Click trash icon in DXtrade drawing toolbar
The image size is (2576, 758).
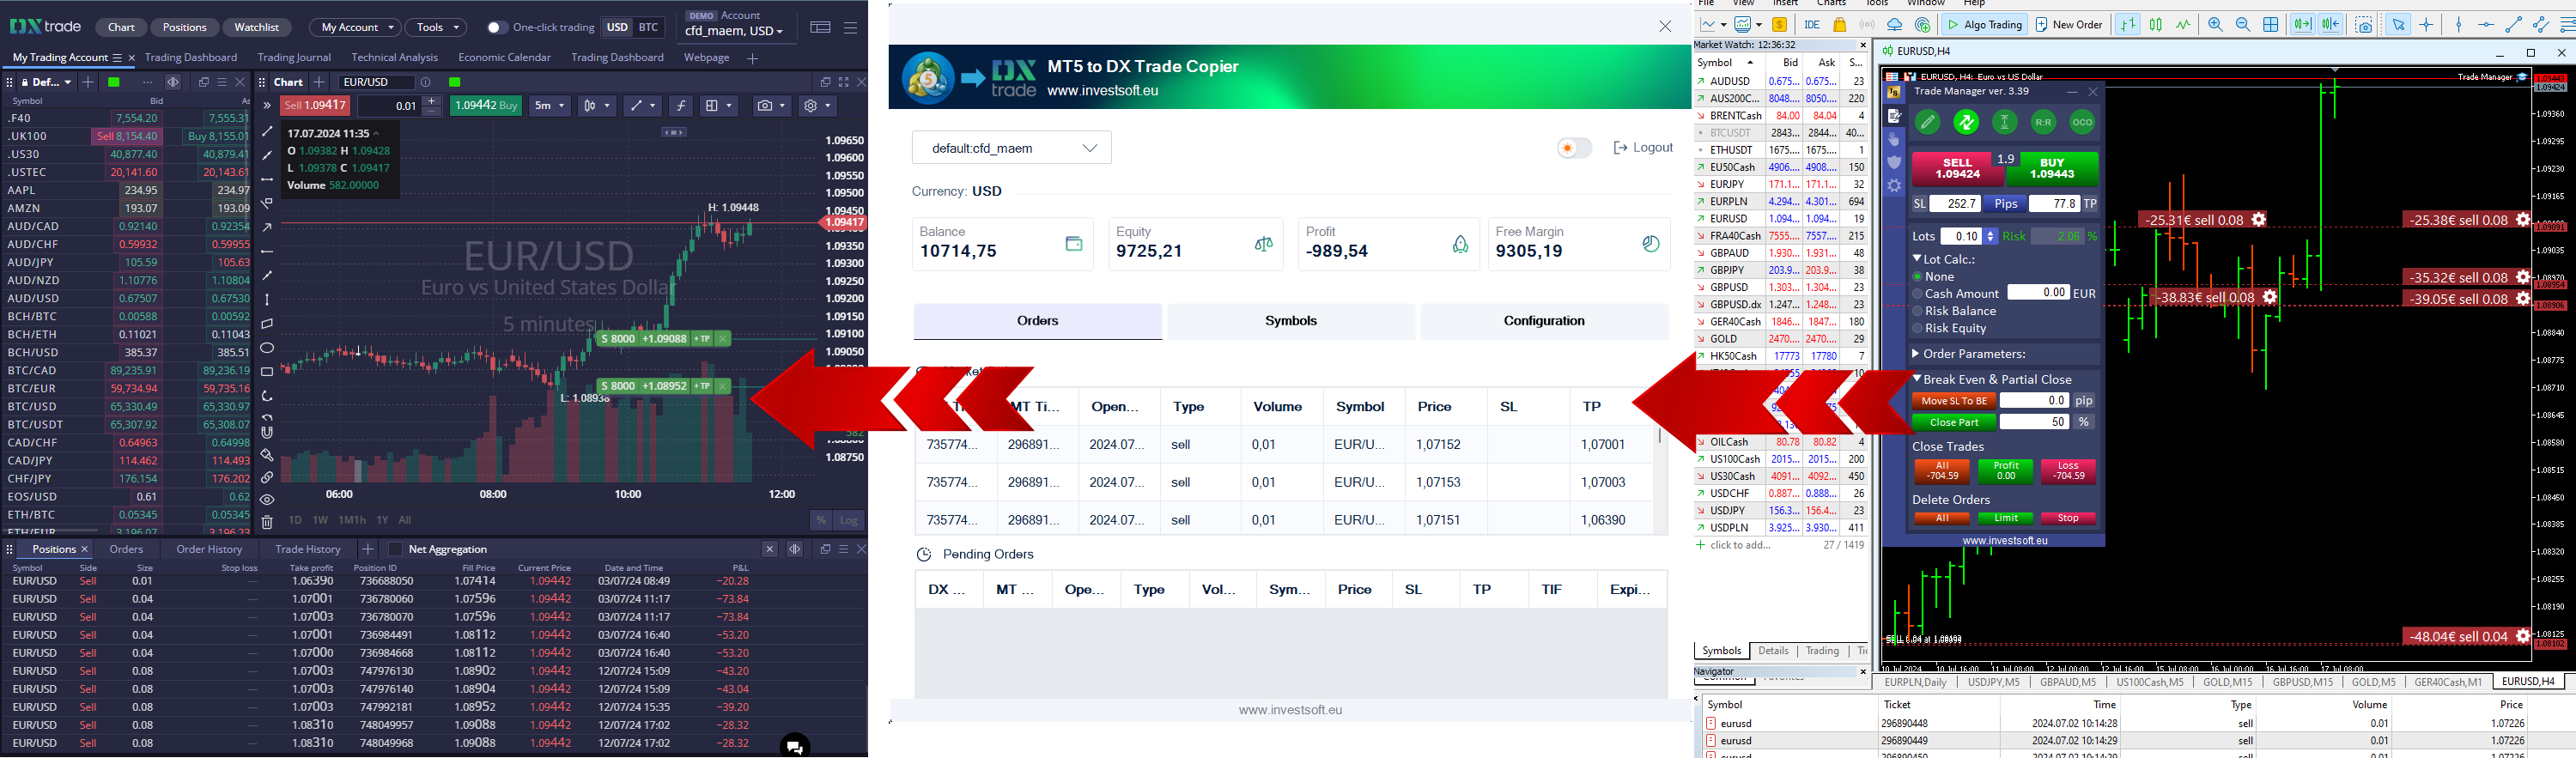click(x=267, y=522)
